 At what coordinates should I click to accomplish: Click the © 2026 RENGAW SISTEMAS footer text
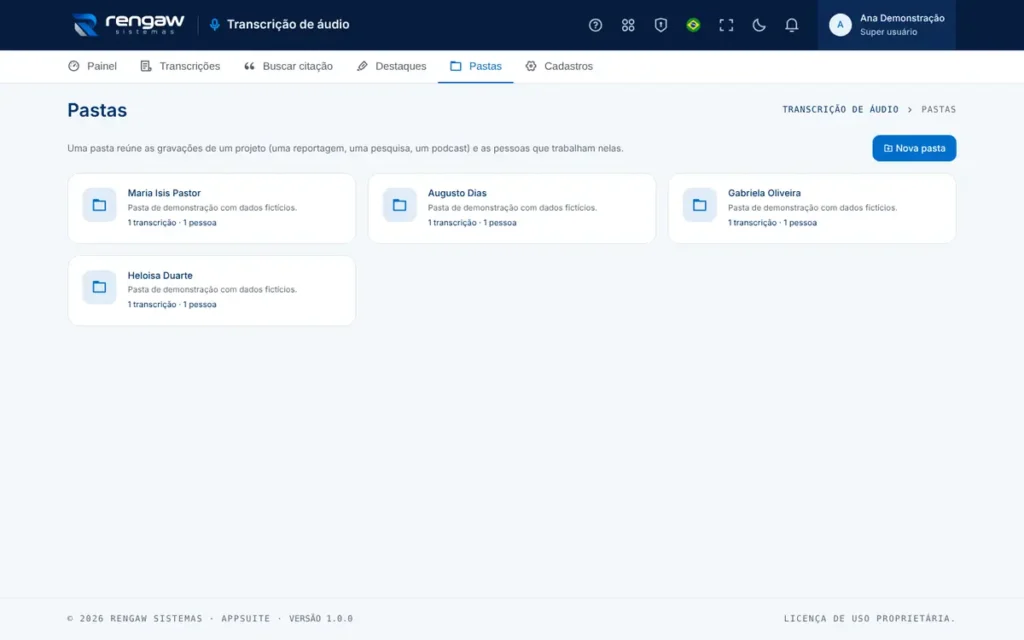(135, 618)
